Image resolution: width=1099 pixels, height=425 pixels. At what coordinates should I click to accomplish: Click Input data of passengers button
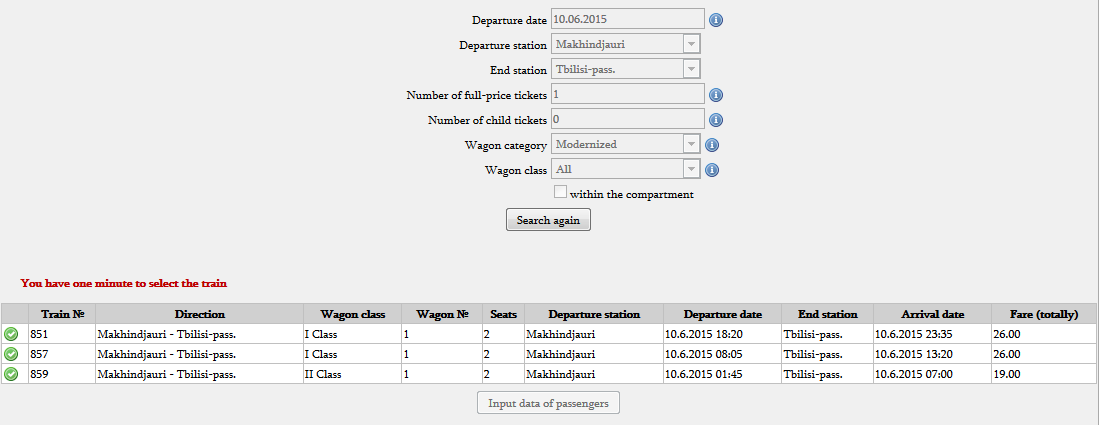(548, 403)
